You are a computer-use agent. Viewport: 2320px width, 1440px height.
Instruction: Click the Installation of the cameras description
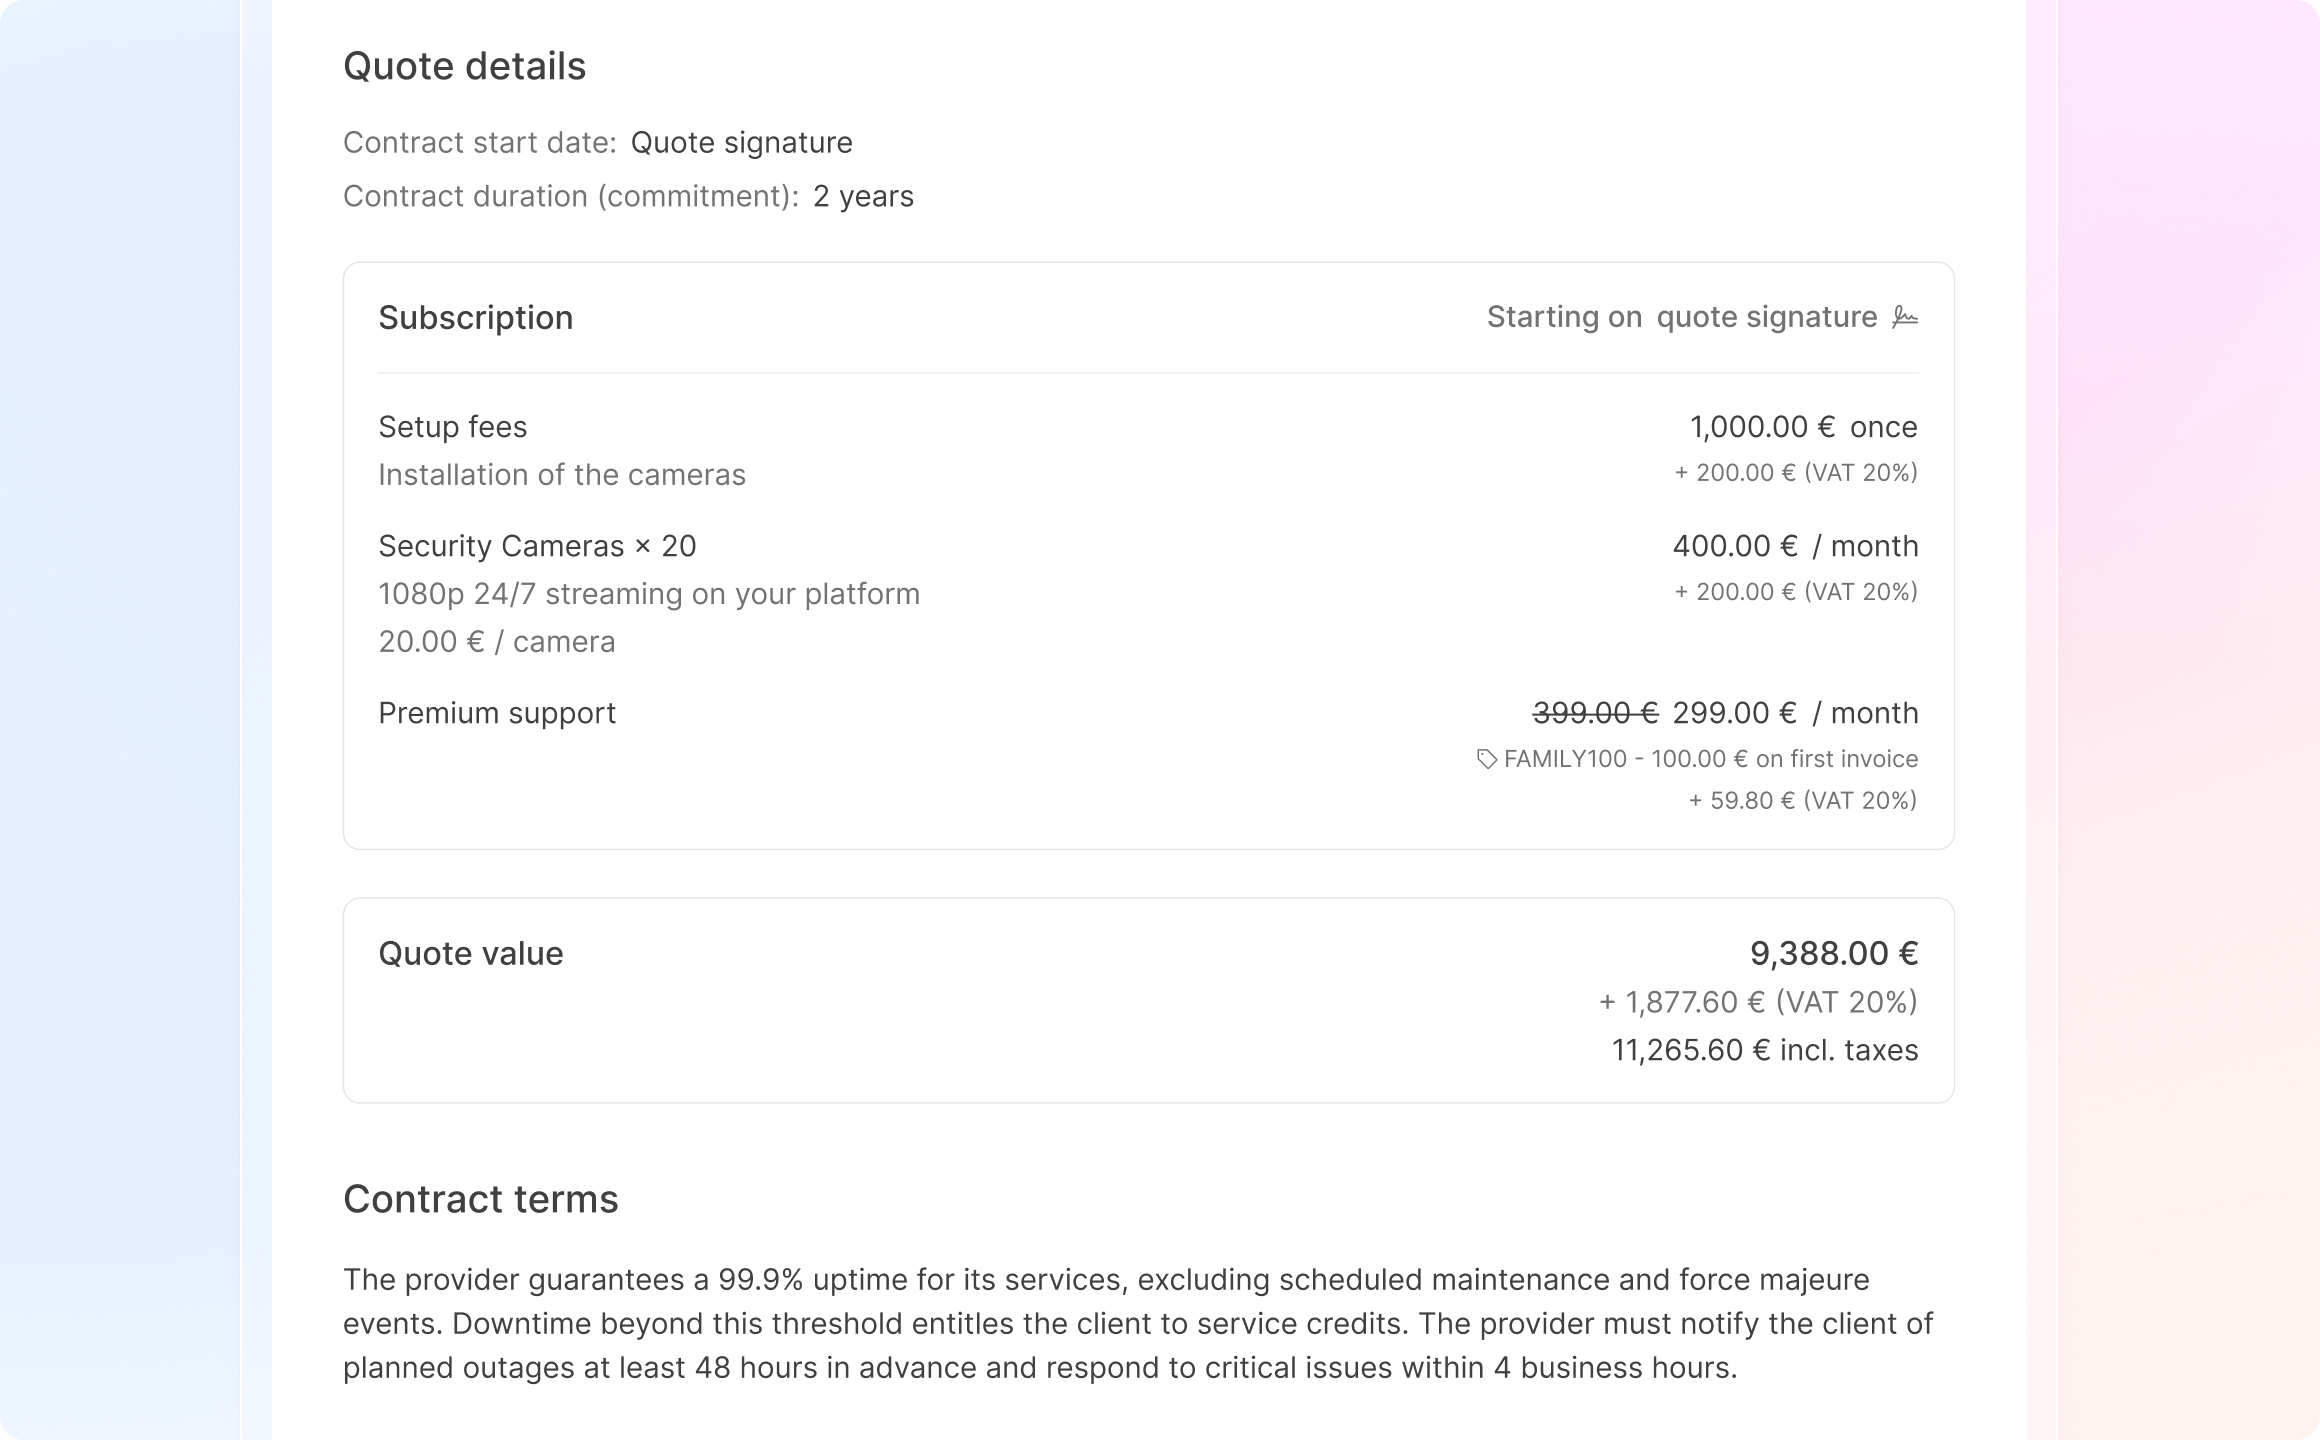562,475
